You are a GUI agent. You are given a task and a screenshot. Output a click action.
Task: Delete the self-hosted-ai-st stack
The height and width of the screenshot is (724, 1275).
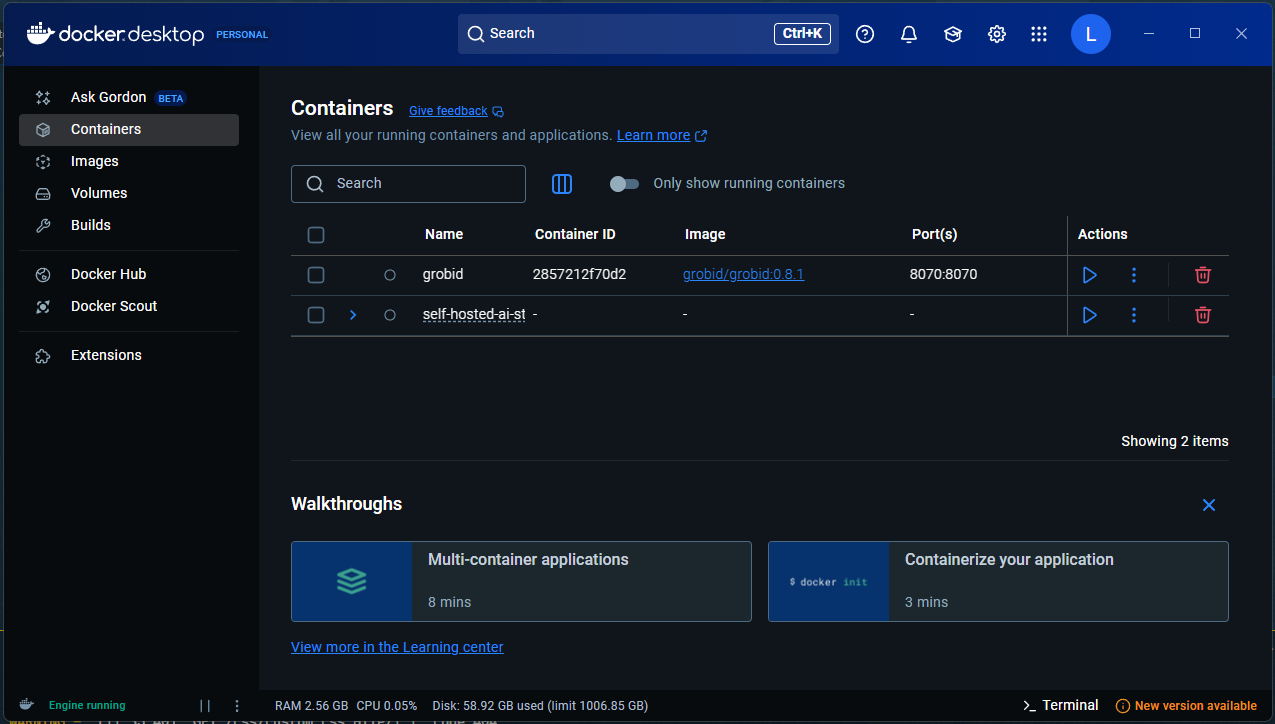click(x=1203, y=315)
